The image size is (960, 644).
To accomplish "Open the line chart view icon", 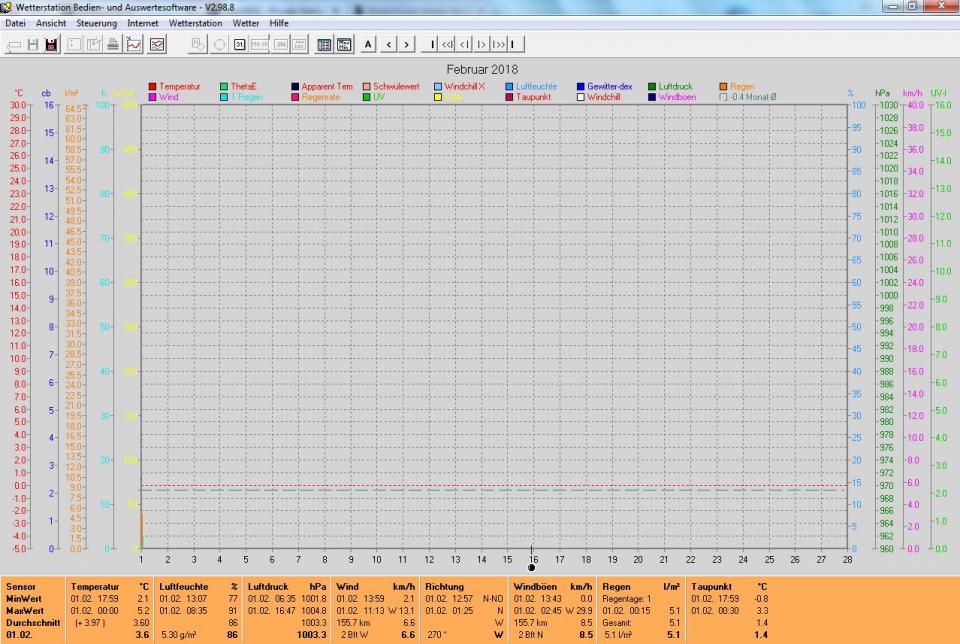I will (x=134, y=44).
